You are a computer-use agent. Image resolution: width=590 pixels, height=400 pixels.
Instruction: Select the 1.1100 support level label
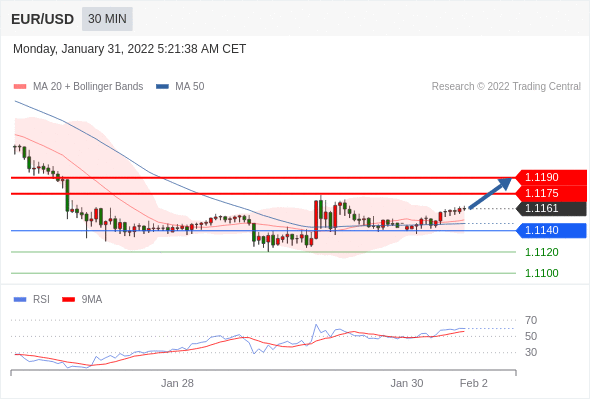[541, 273]
